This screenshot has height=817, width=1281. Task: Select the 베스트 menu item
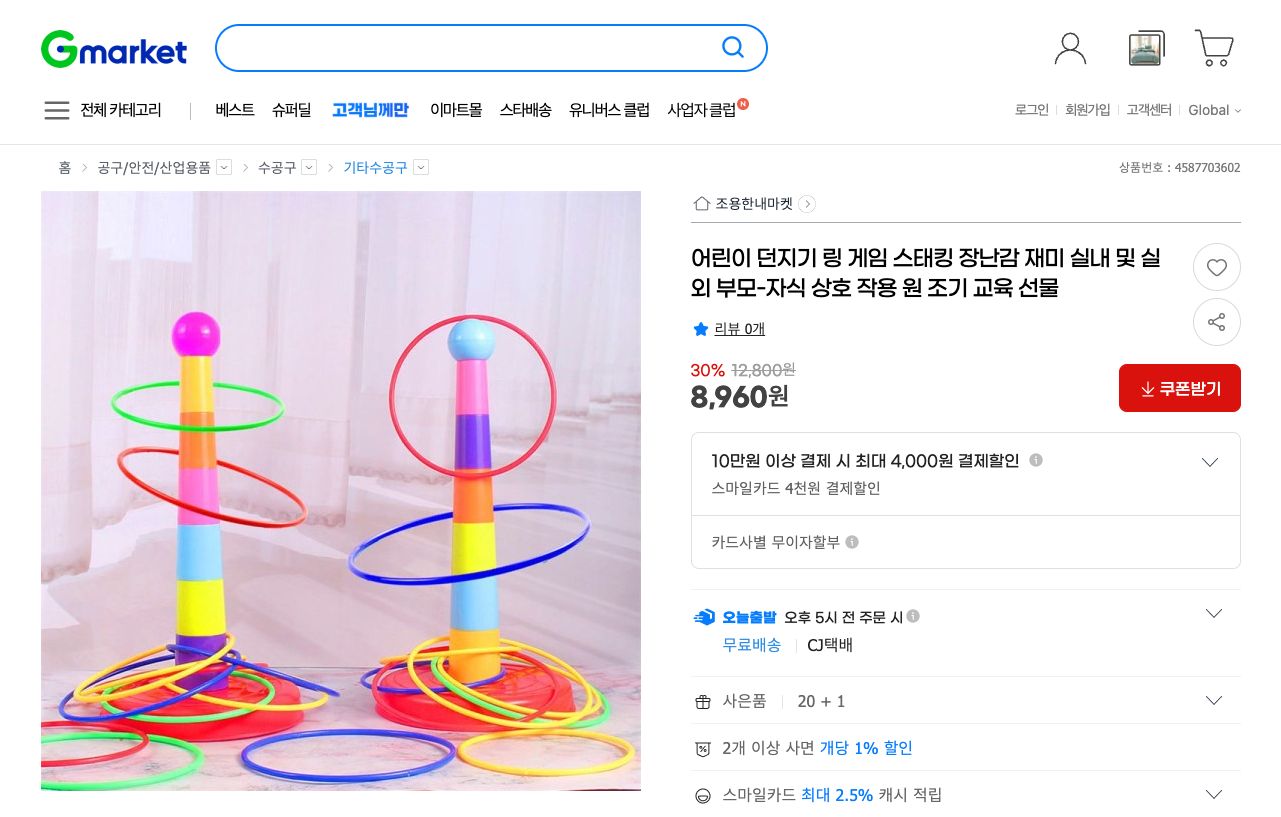tap(233, 110)
